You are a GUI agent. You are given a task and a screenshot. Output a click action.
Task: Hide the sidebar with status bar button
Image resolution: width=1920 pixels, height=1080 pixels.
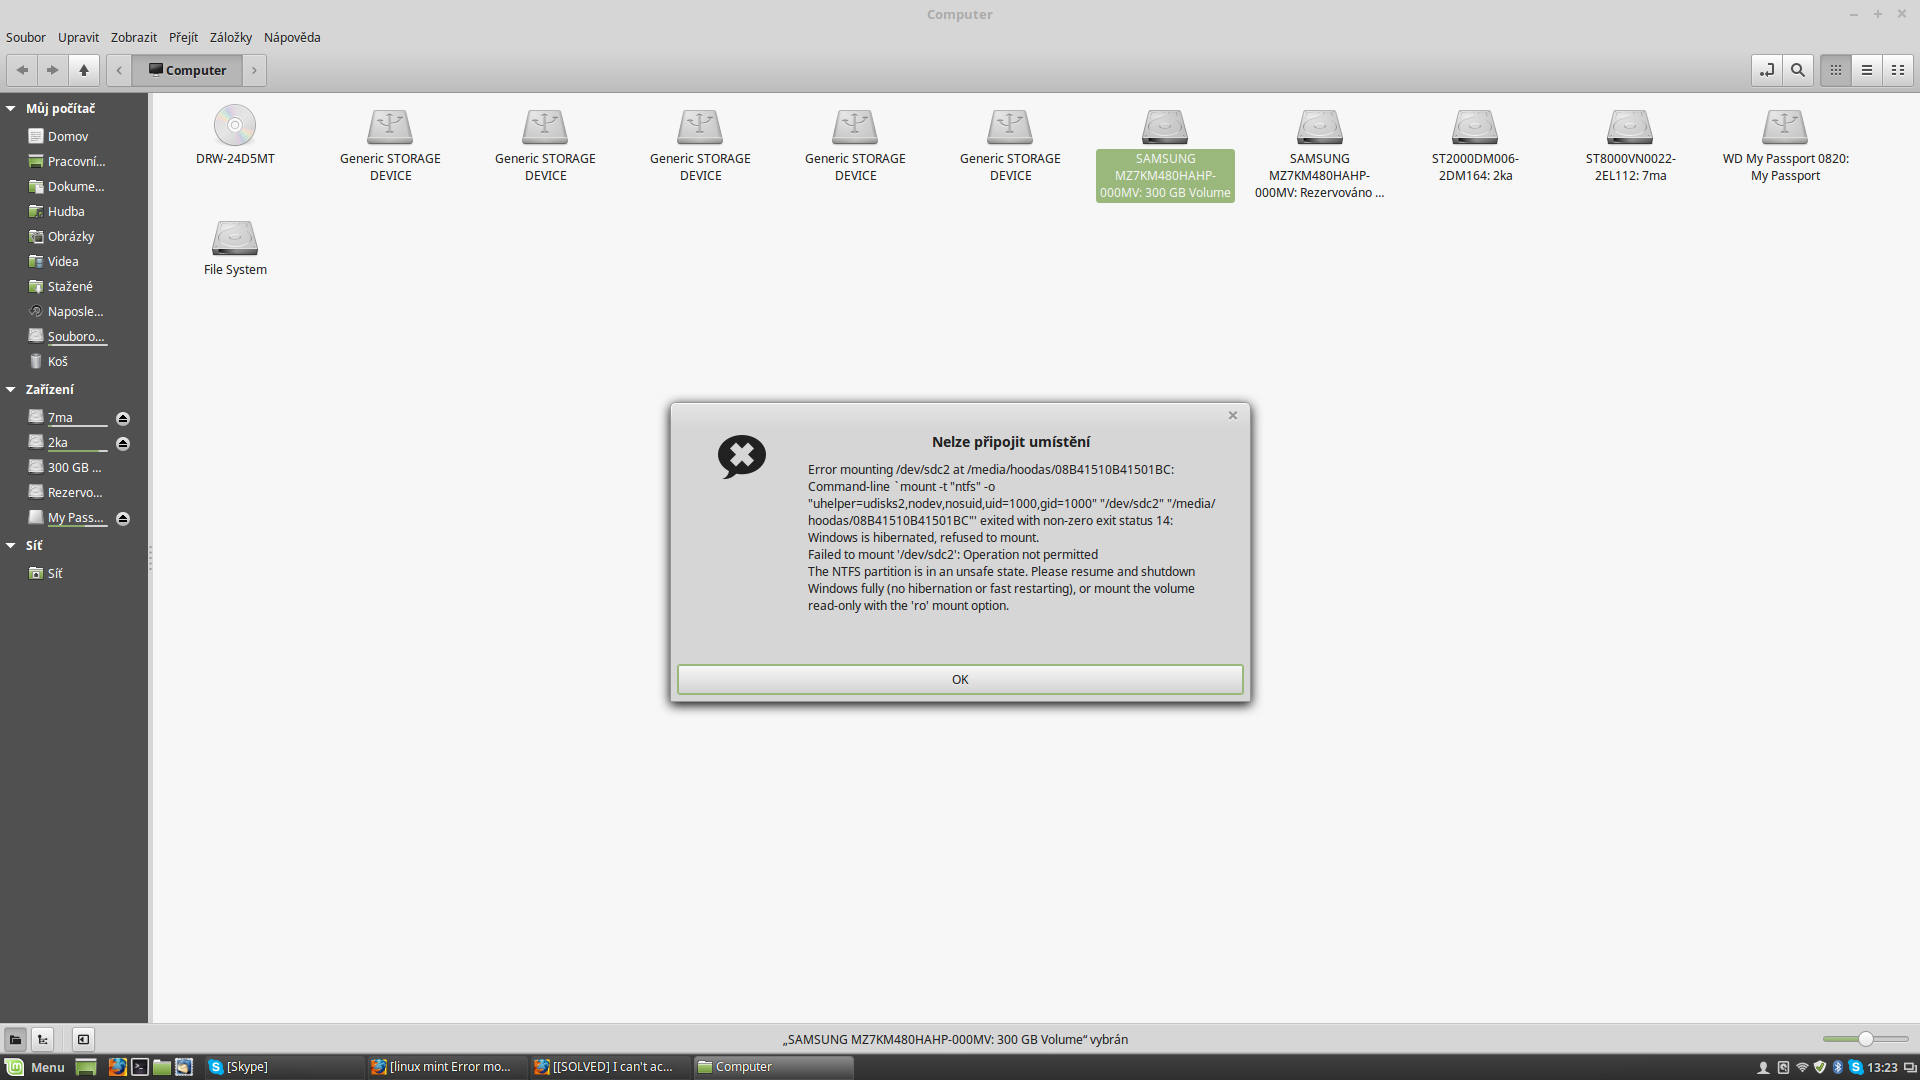(x=84, y=1039)
